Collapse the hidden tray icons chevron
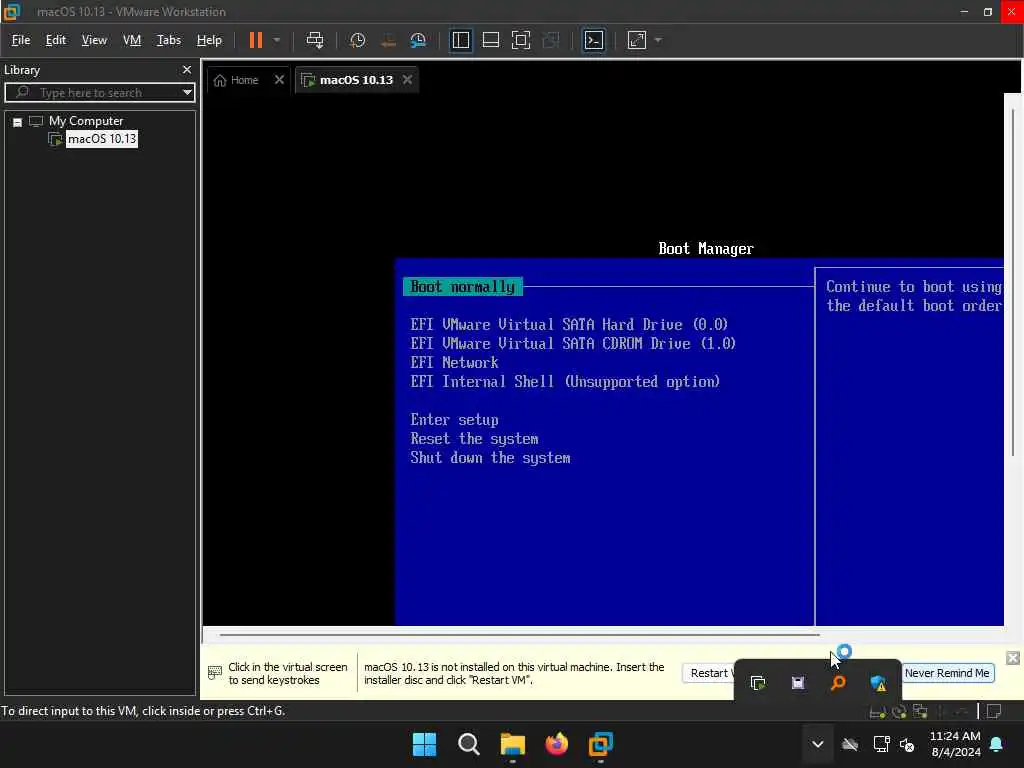This screenshot has height=768, width=1024. (x=818, y=744)
